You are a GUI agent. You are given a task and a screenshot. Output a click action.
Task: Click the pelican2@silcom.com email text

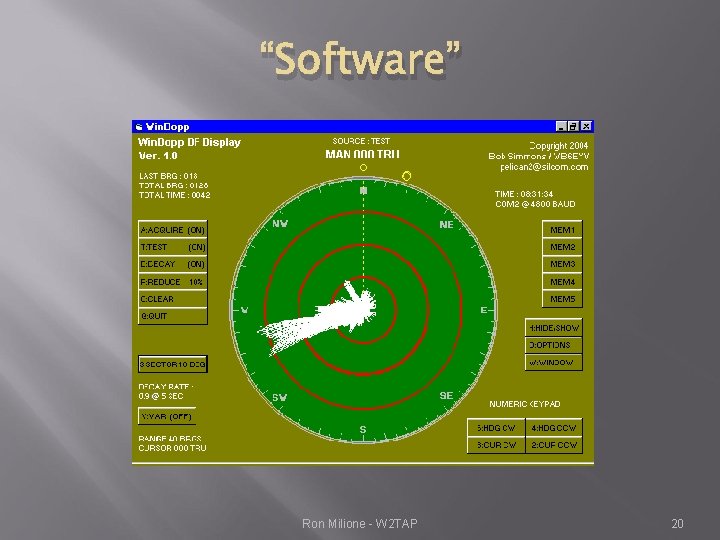(x=544, y=167)
